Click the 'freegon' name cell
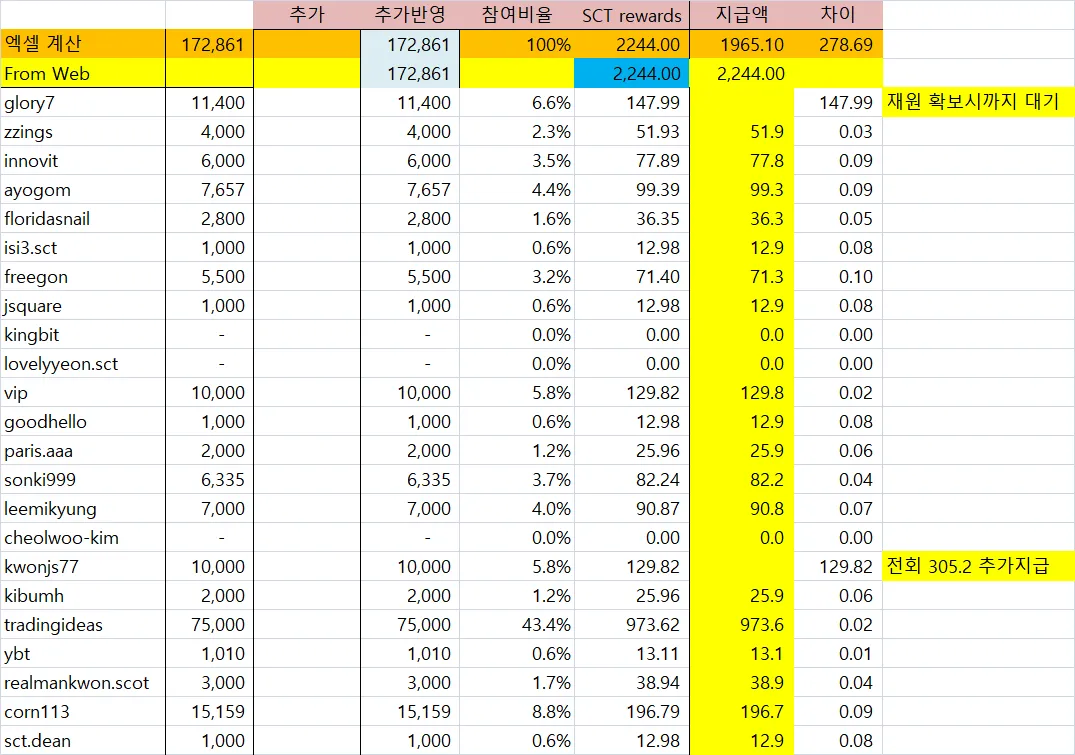1075x755 pixels. (82, 276)
